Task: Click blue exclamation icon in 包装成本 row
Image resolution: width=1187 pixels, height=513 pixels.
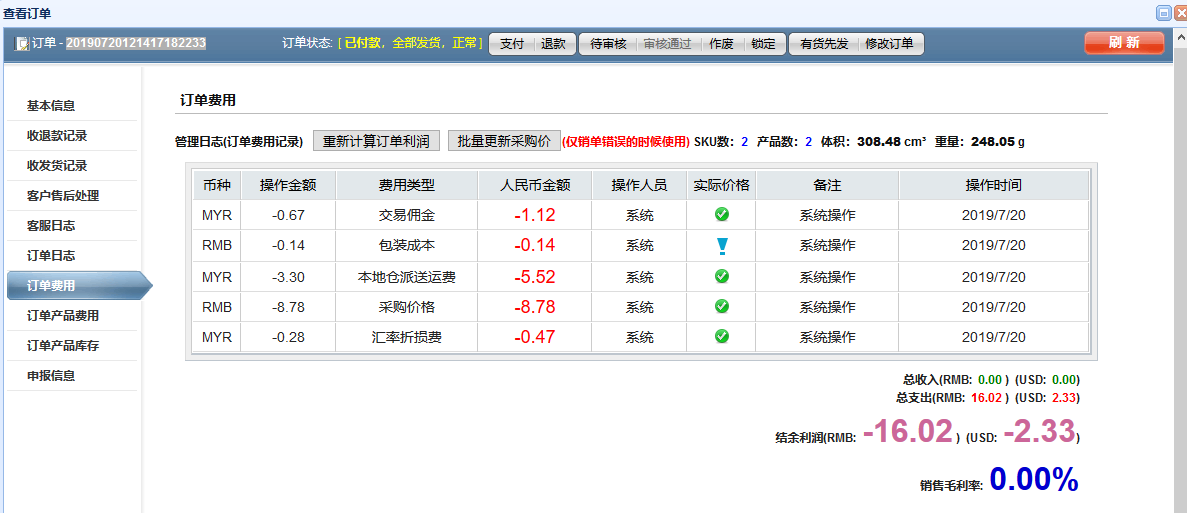Action: [721, 245]
